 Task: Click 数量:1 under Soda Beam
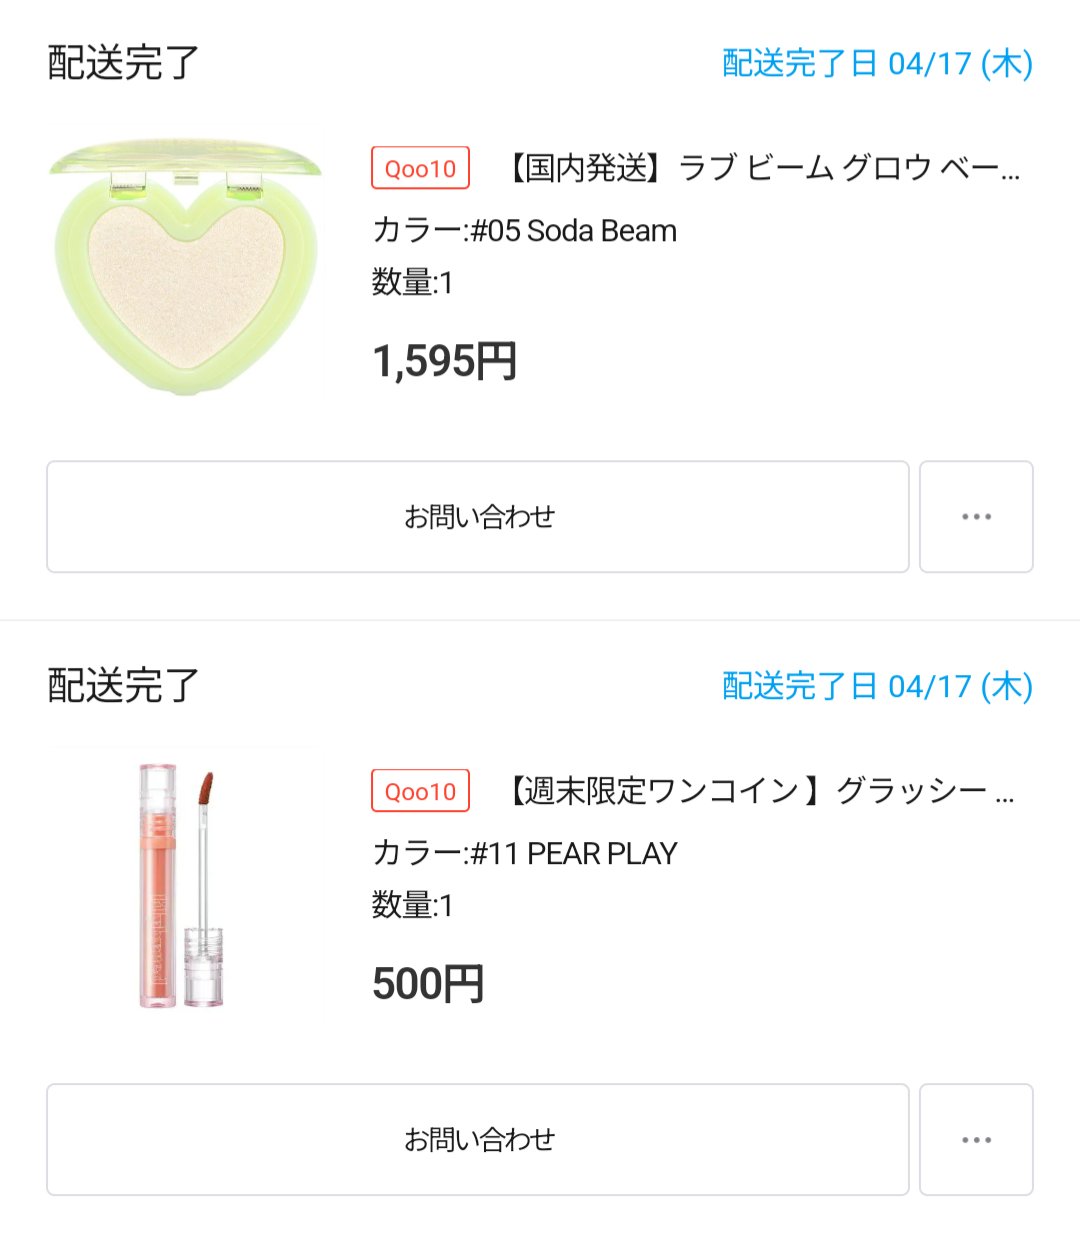412,283
